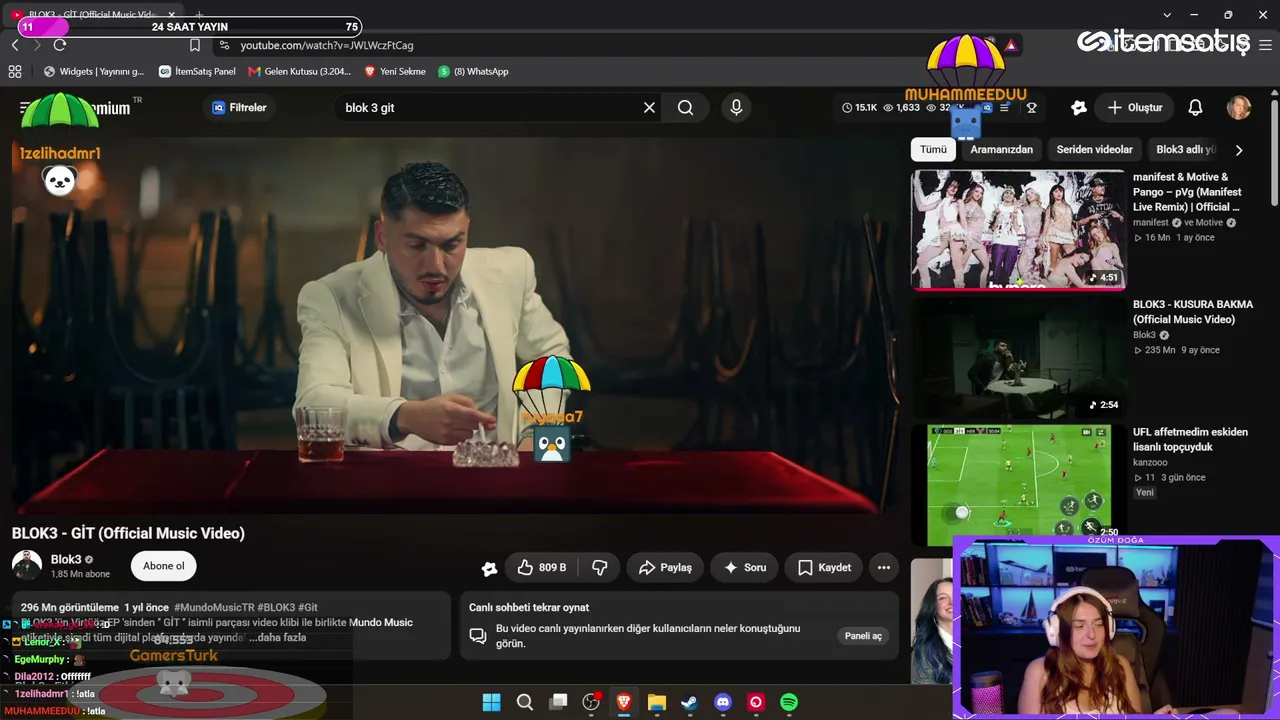
Task: Click the magnifier search button
Action: [x=685, y=108]
